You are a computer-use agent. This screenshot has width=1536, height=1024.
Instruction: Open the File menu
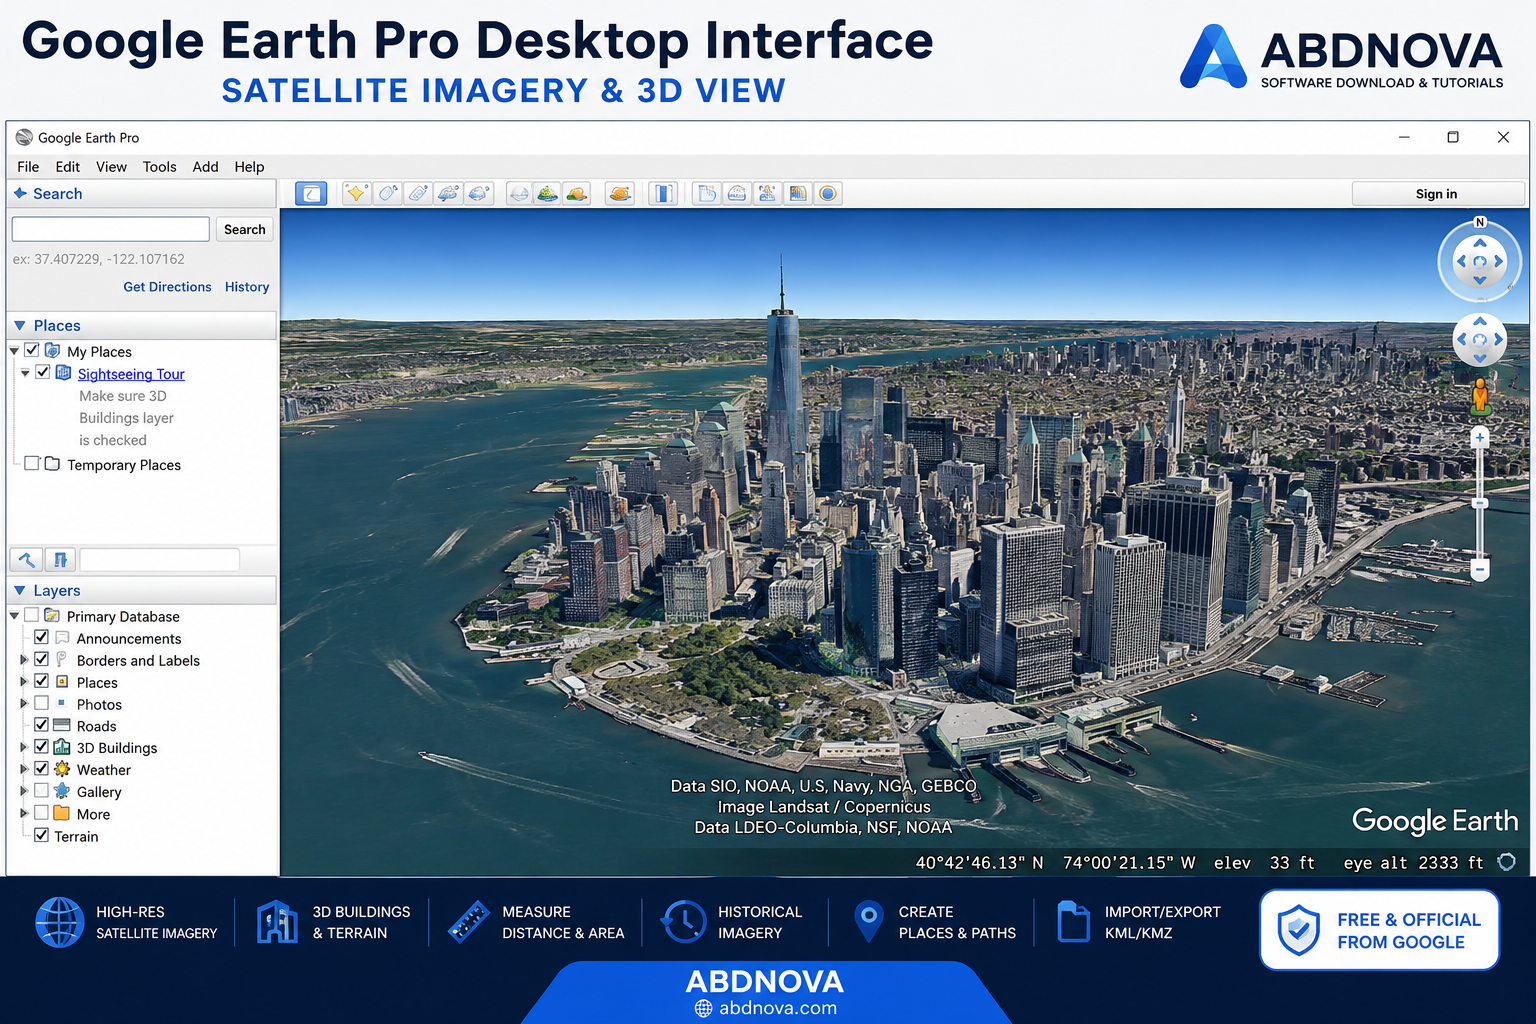tap(28, 167)
